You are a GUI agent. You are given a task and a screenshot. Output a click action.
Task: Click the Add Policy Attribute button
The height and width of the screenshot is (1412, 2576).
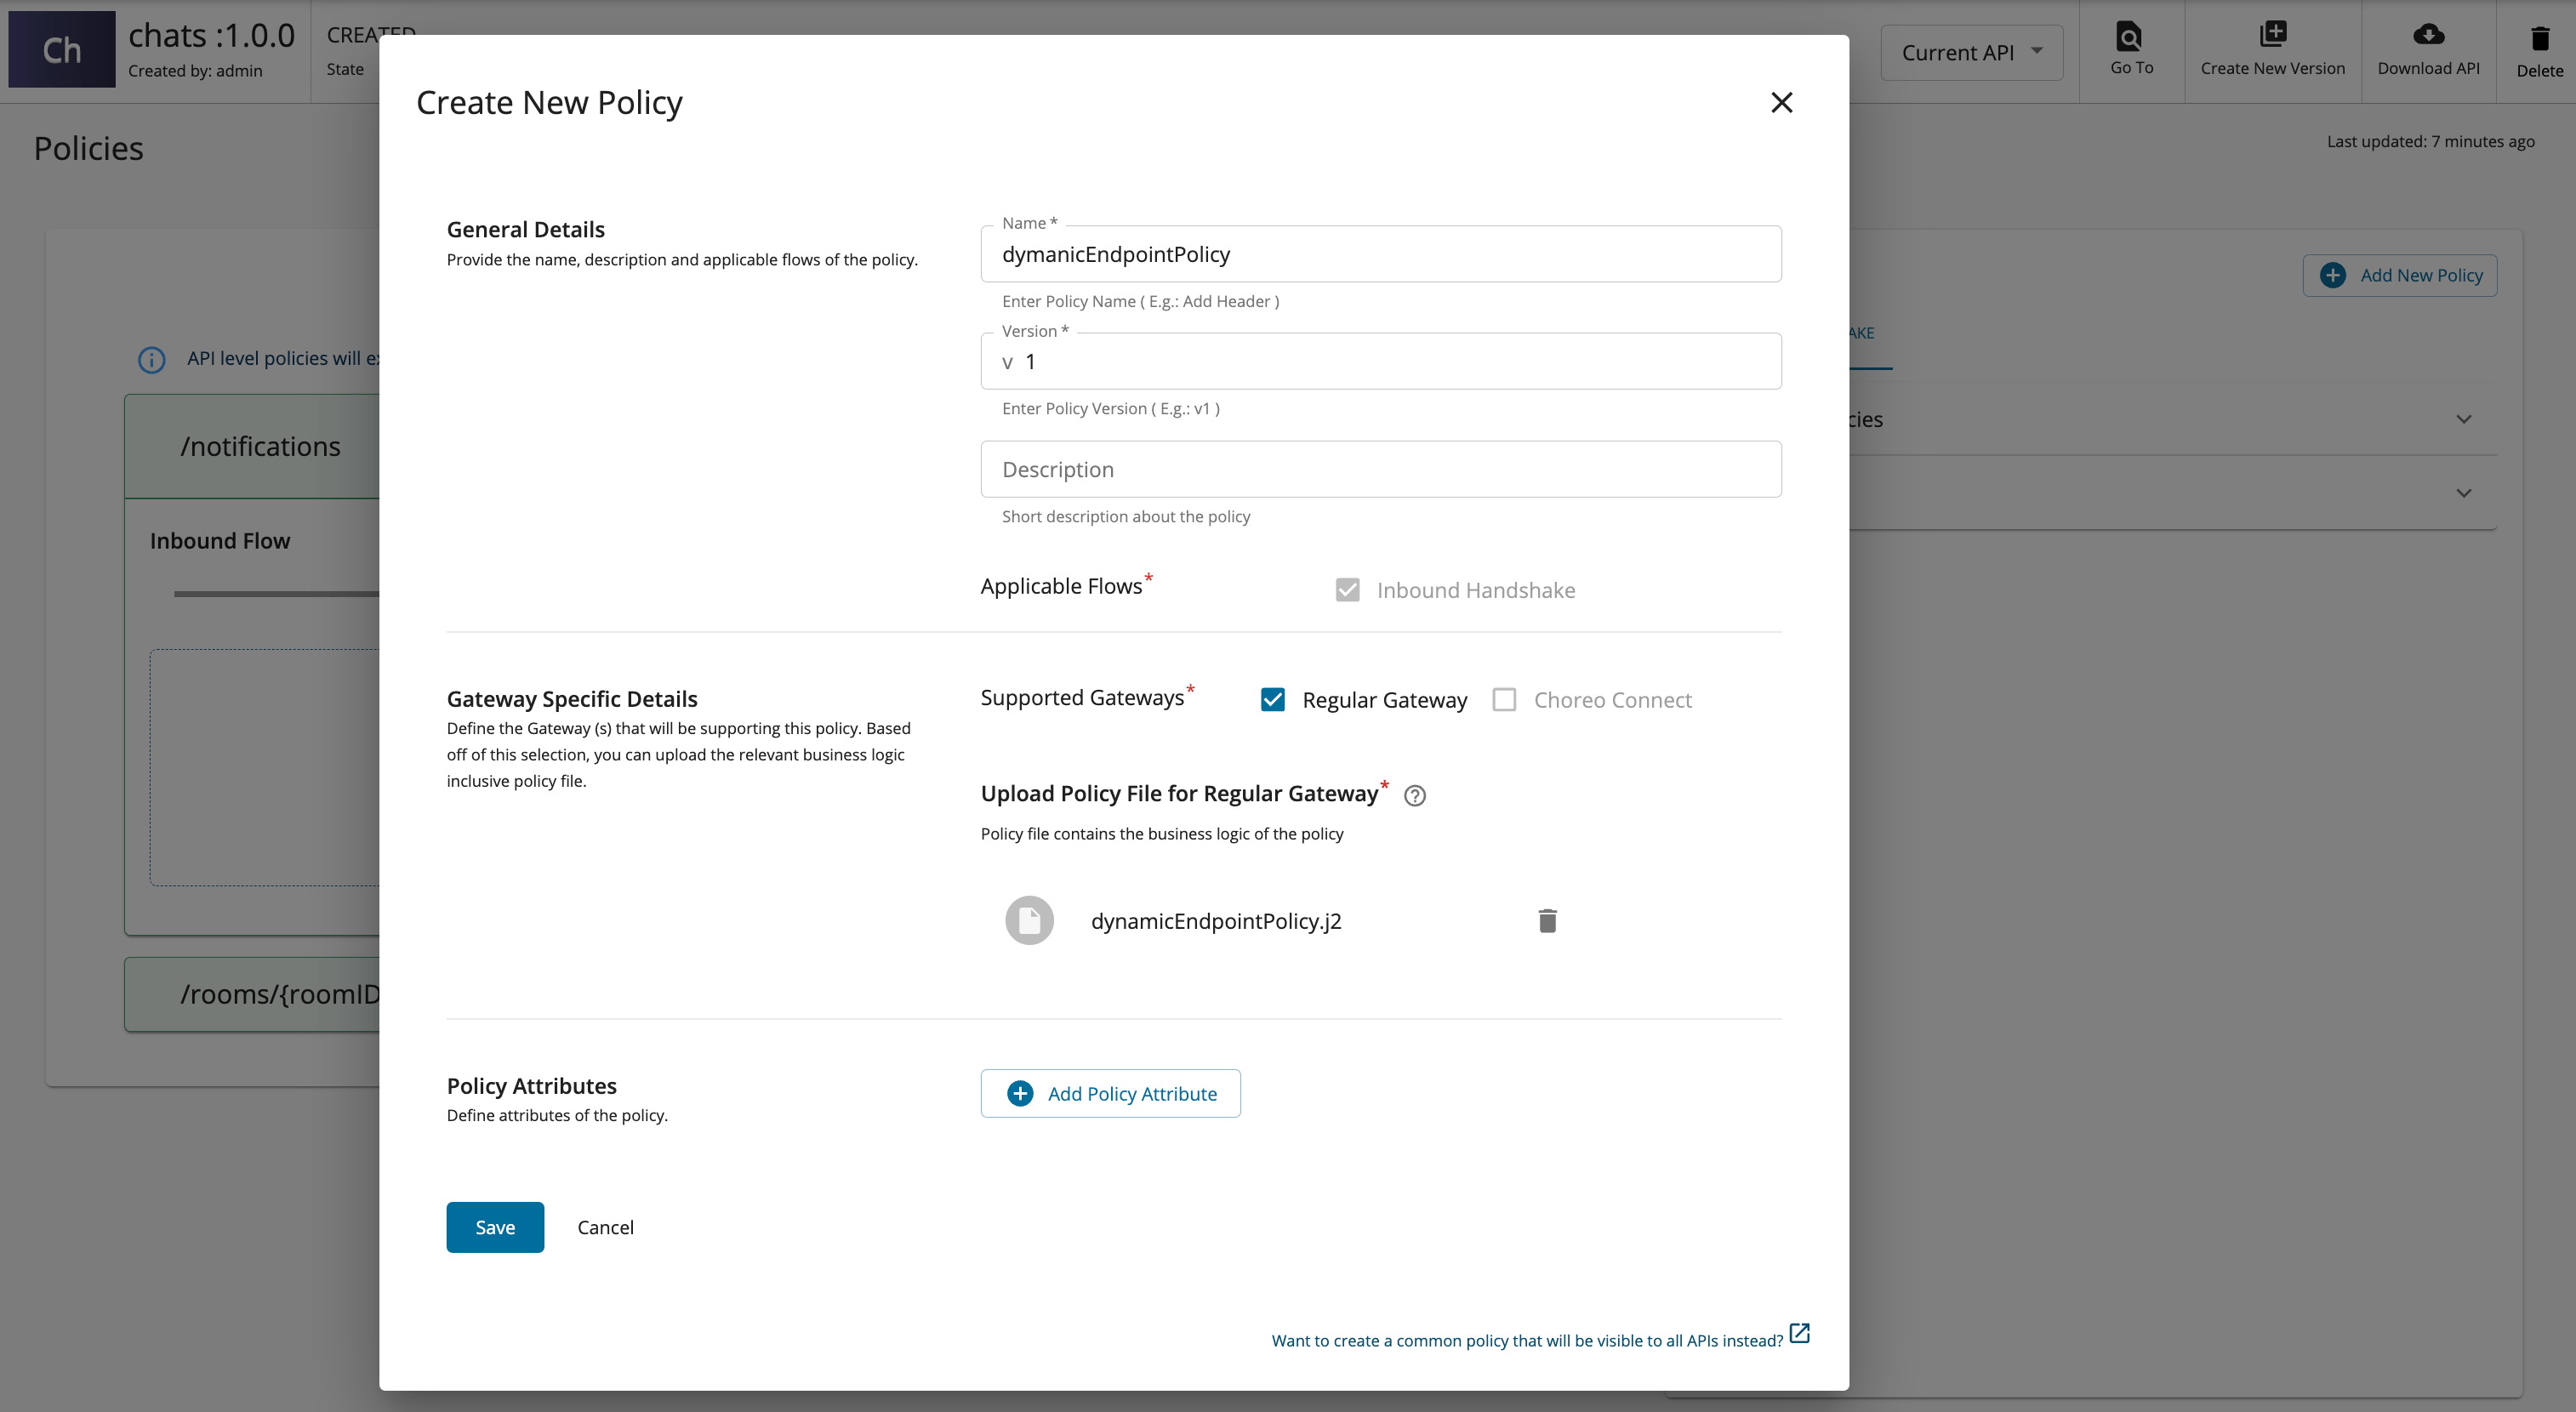pyautogui.click(x=1110, y=1093)
